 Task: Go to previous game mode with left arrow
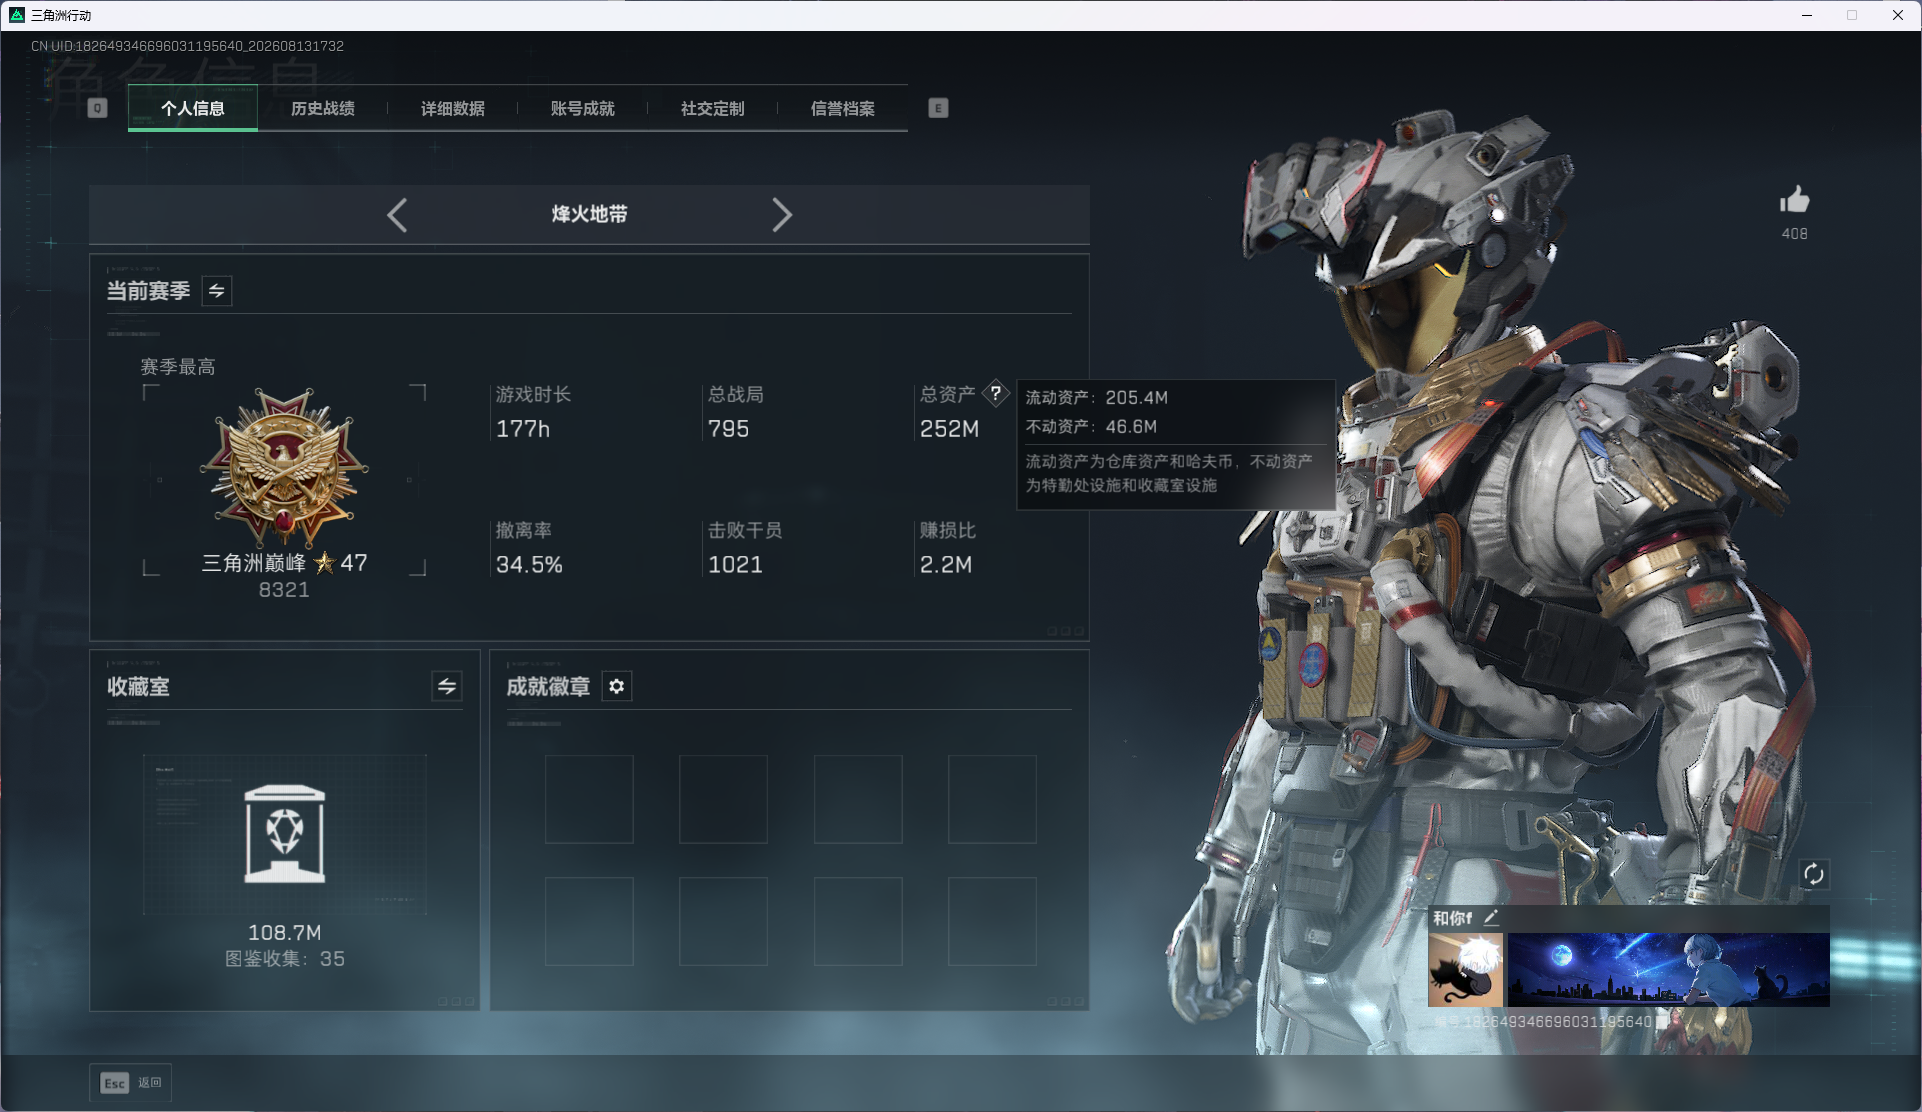coord(397,215)
